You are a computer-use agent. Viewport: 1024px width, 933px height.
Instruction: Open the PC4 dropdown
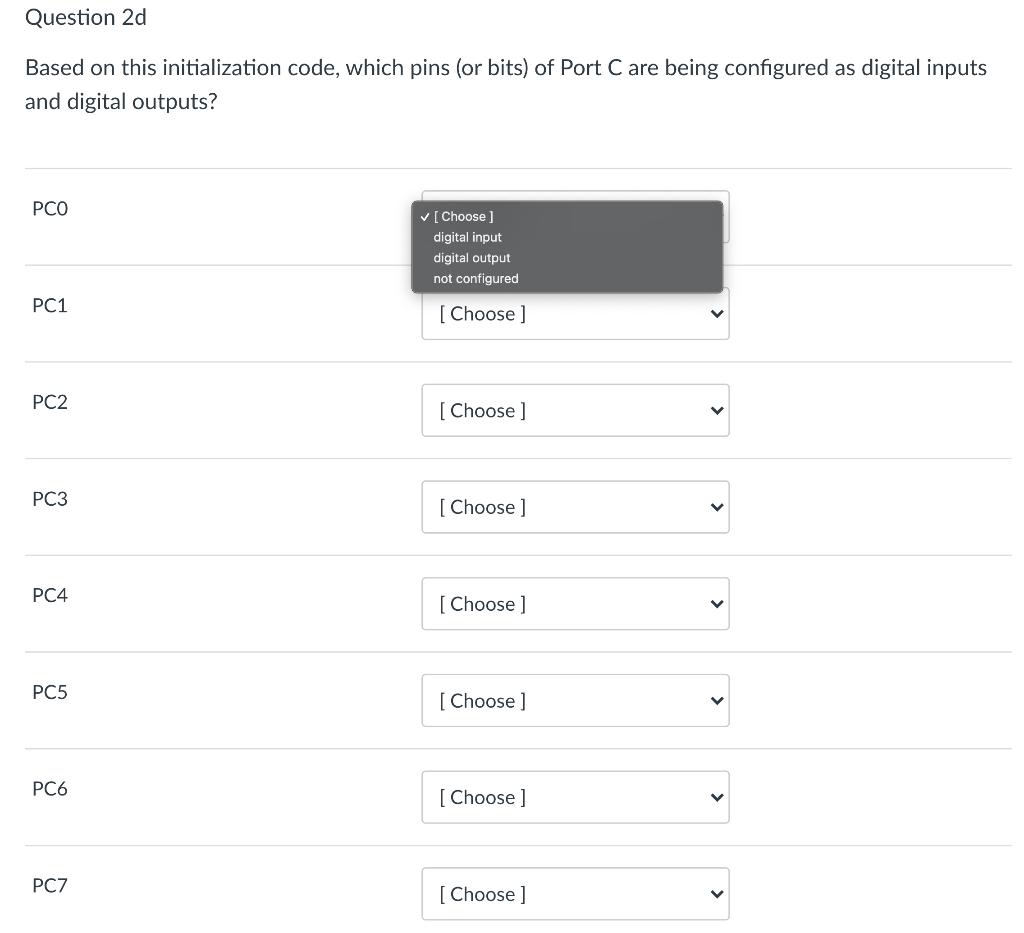click(x=575, y=604)
